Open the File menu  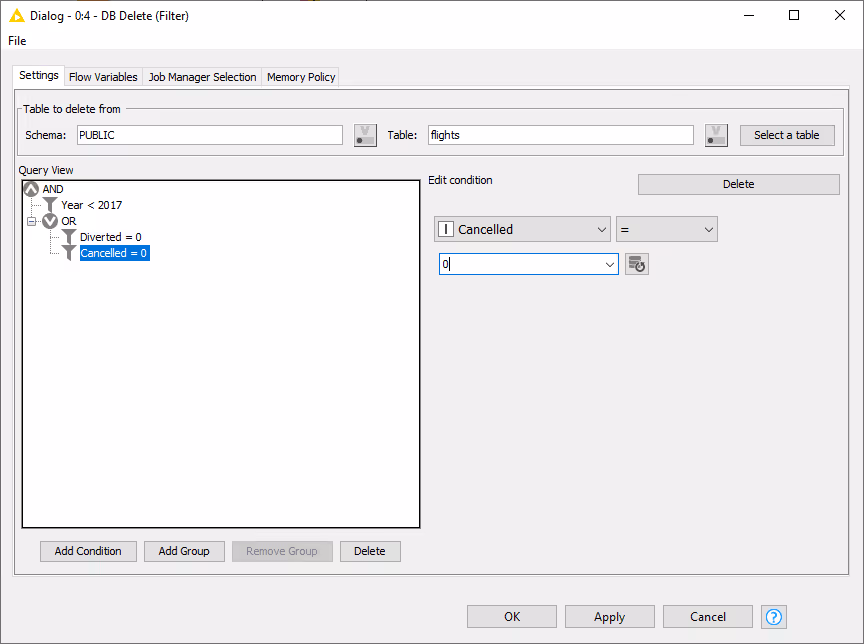pyautogui.click(x=17, y=41)
